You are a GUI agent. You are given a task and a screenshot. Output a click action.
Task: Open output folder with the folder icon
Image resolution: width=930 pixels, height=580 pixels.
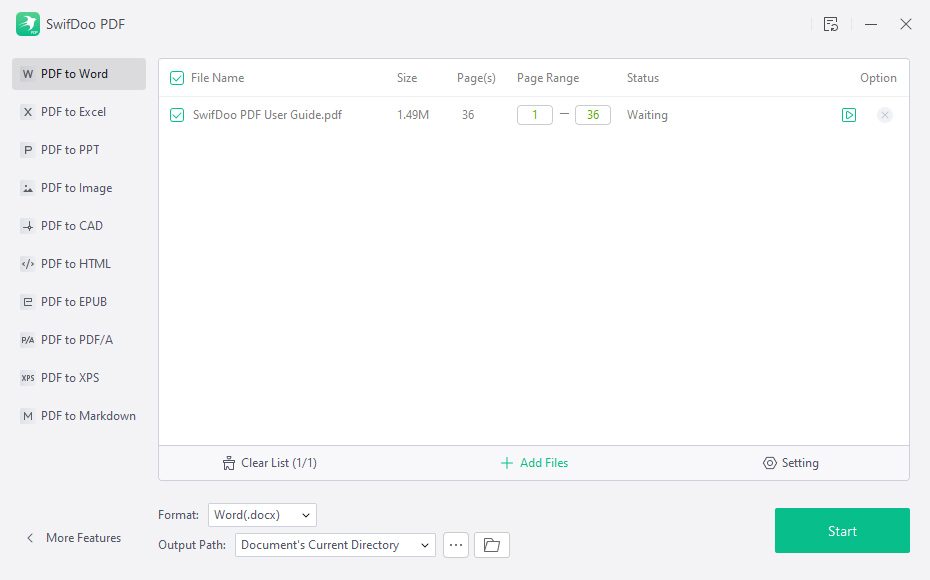492,545
